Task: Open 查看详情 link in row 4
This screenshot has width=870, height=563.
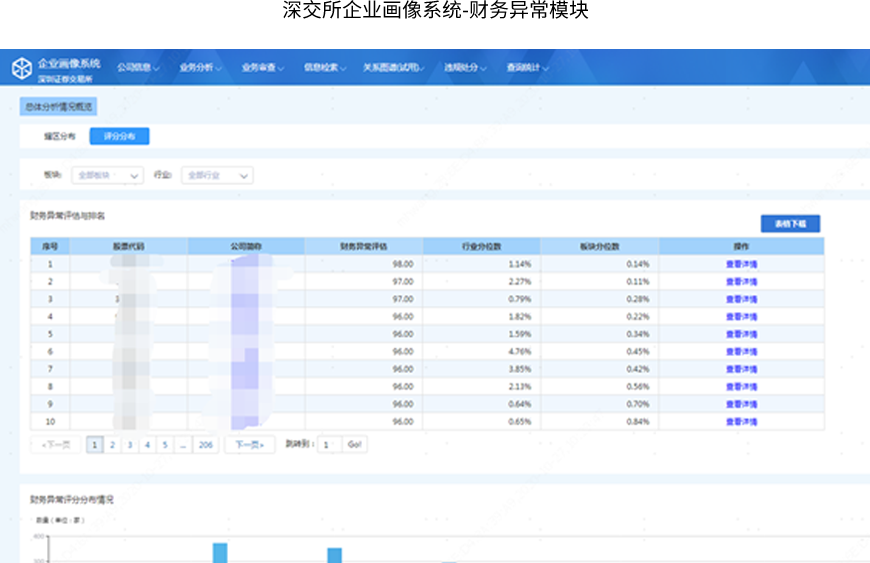Action: click(x=741, y=317)
